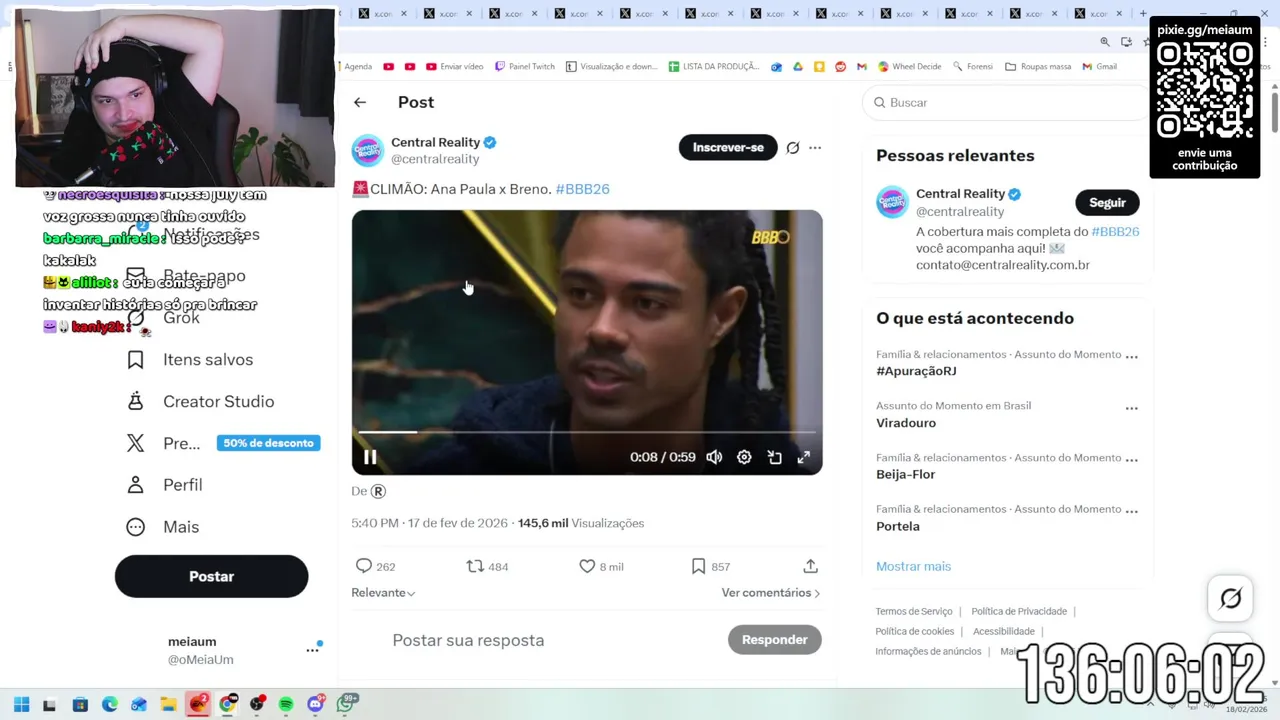
Task: Open more options for #ApuraçãoRJ trend
Action: pos(1131,356)
